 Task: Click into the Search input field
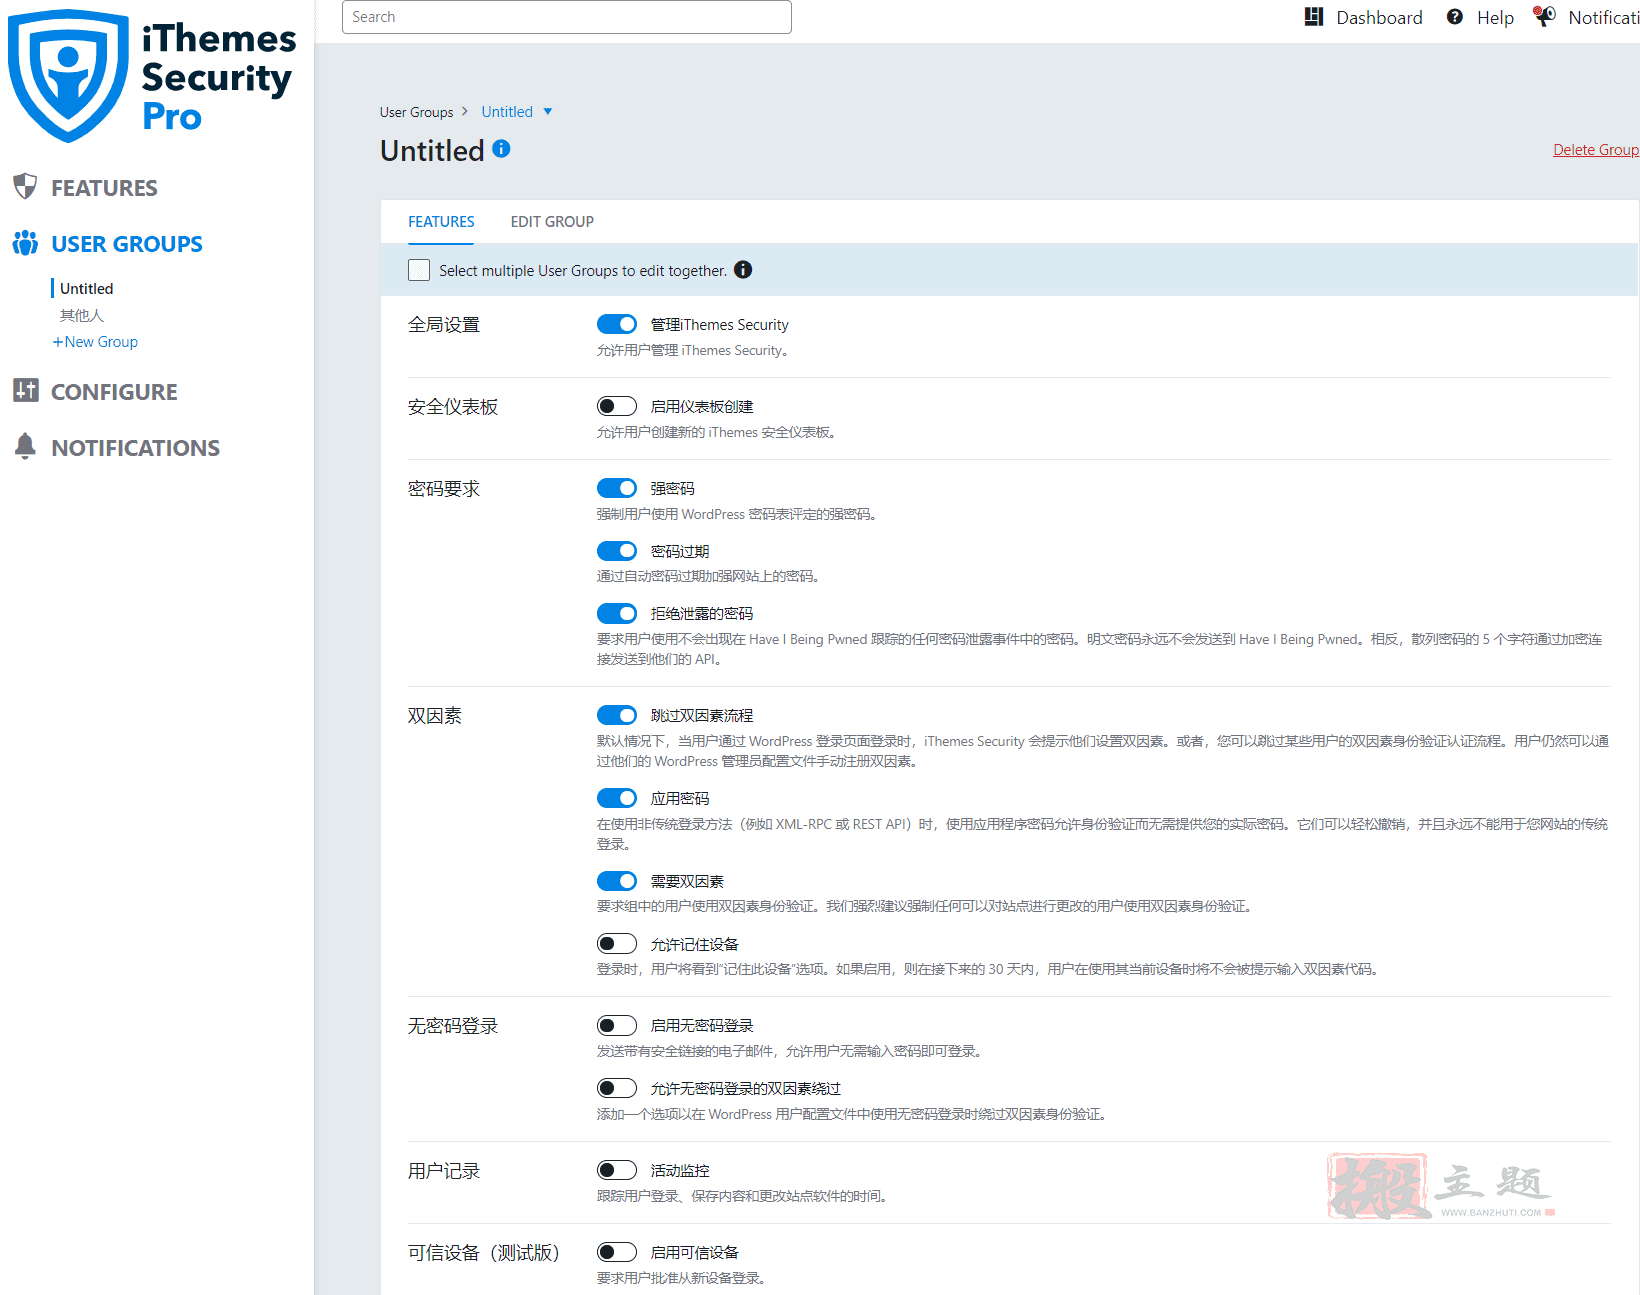point(567,17)
